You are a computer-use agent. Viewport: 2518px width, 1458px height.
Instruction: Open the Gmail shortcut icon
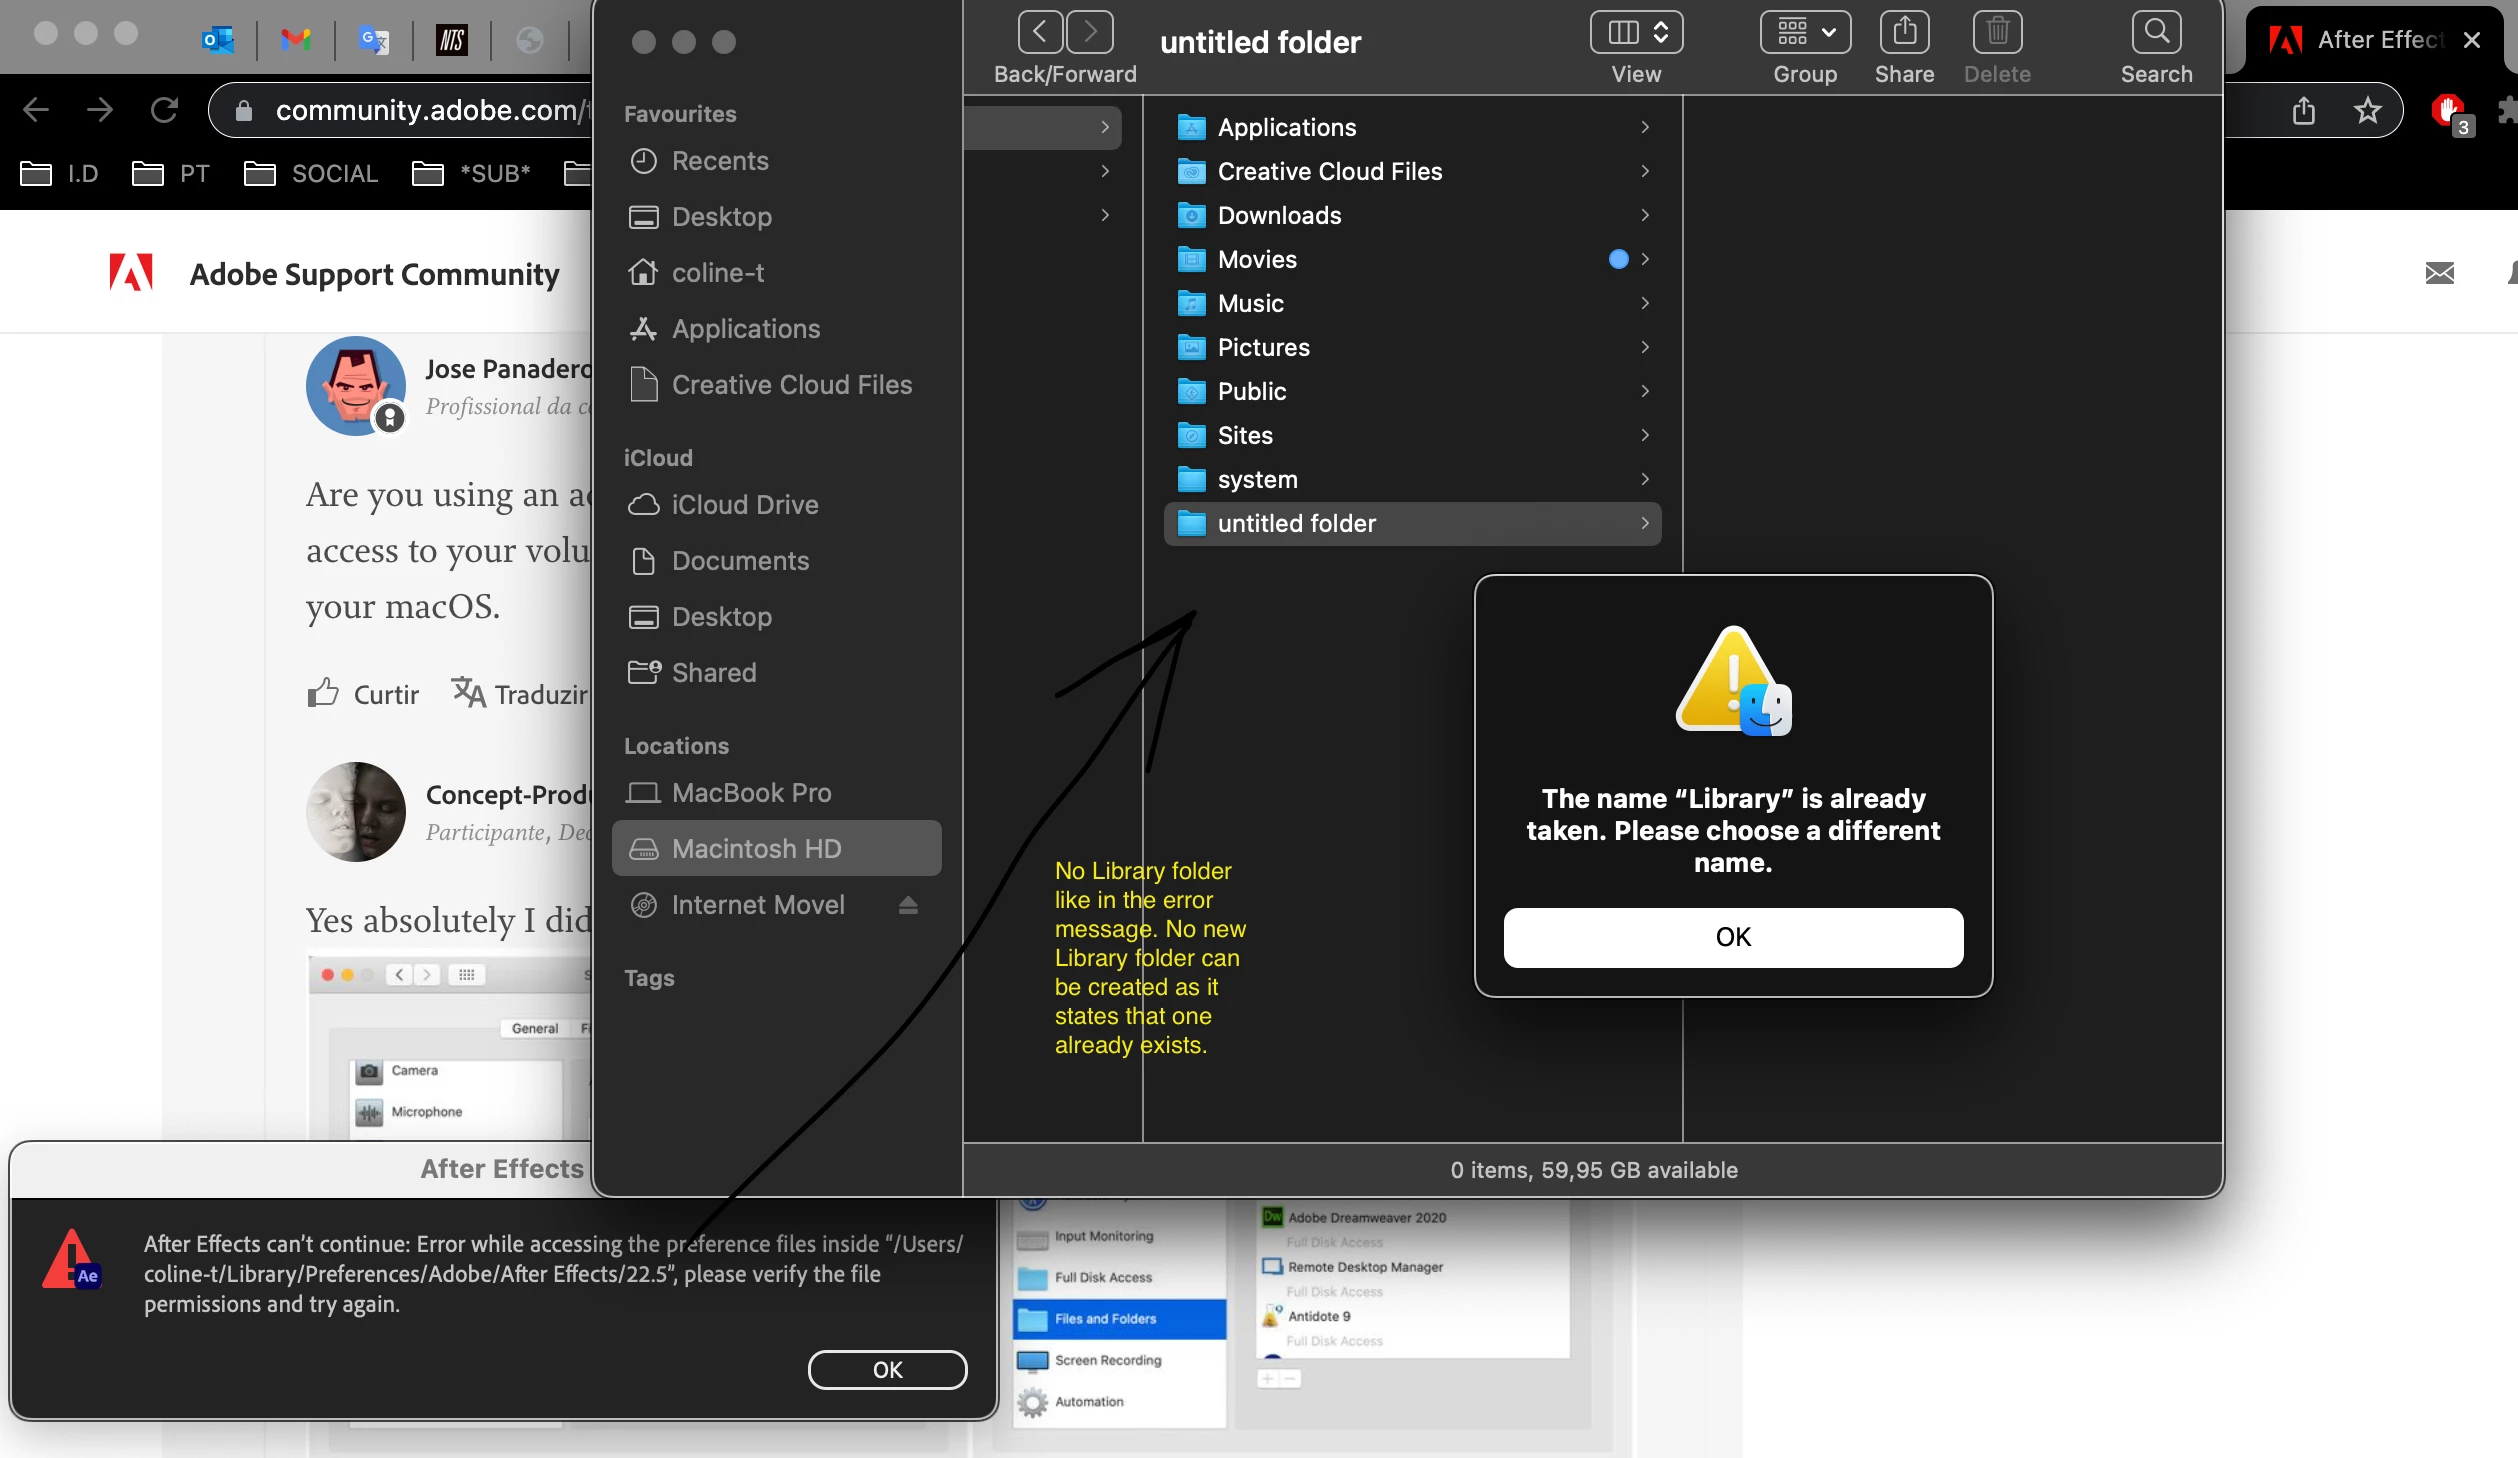click(x=296, y=40)
